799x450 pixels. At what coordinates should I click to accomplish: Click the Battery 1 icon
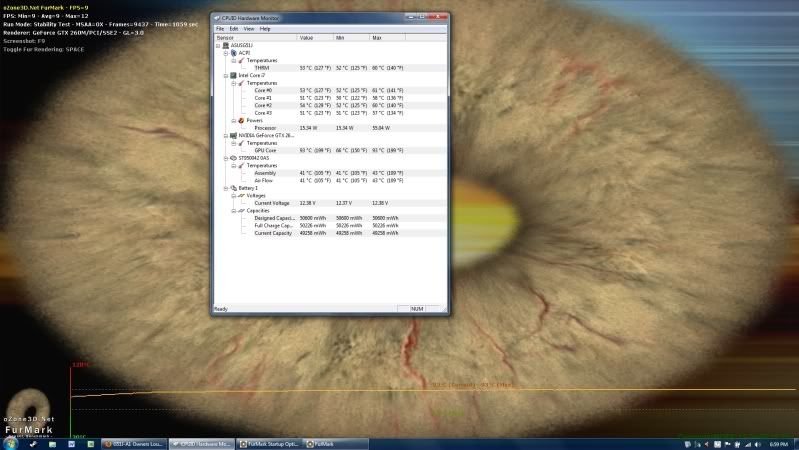pos(233,189)
